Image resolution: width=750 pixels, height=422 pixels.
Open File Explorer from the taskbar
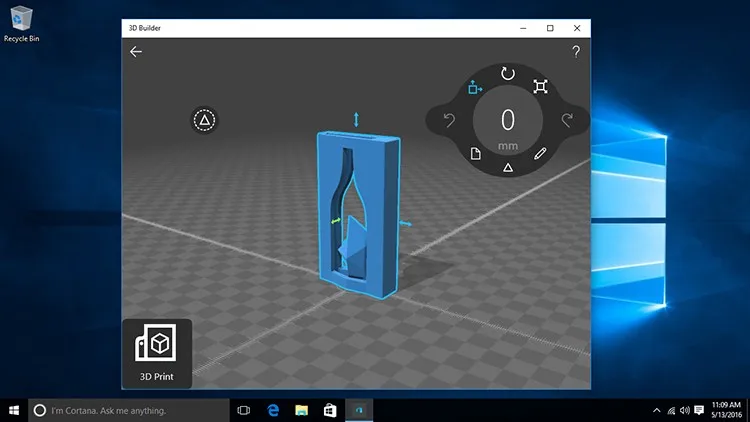coord(302,411)
